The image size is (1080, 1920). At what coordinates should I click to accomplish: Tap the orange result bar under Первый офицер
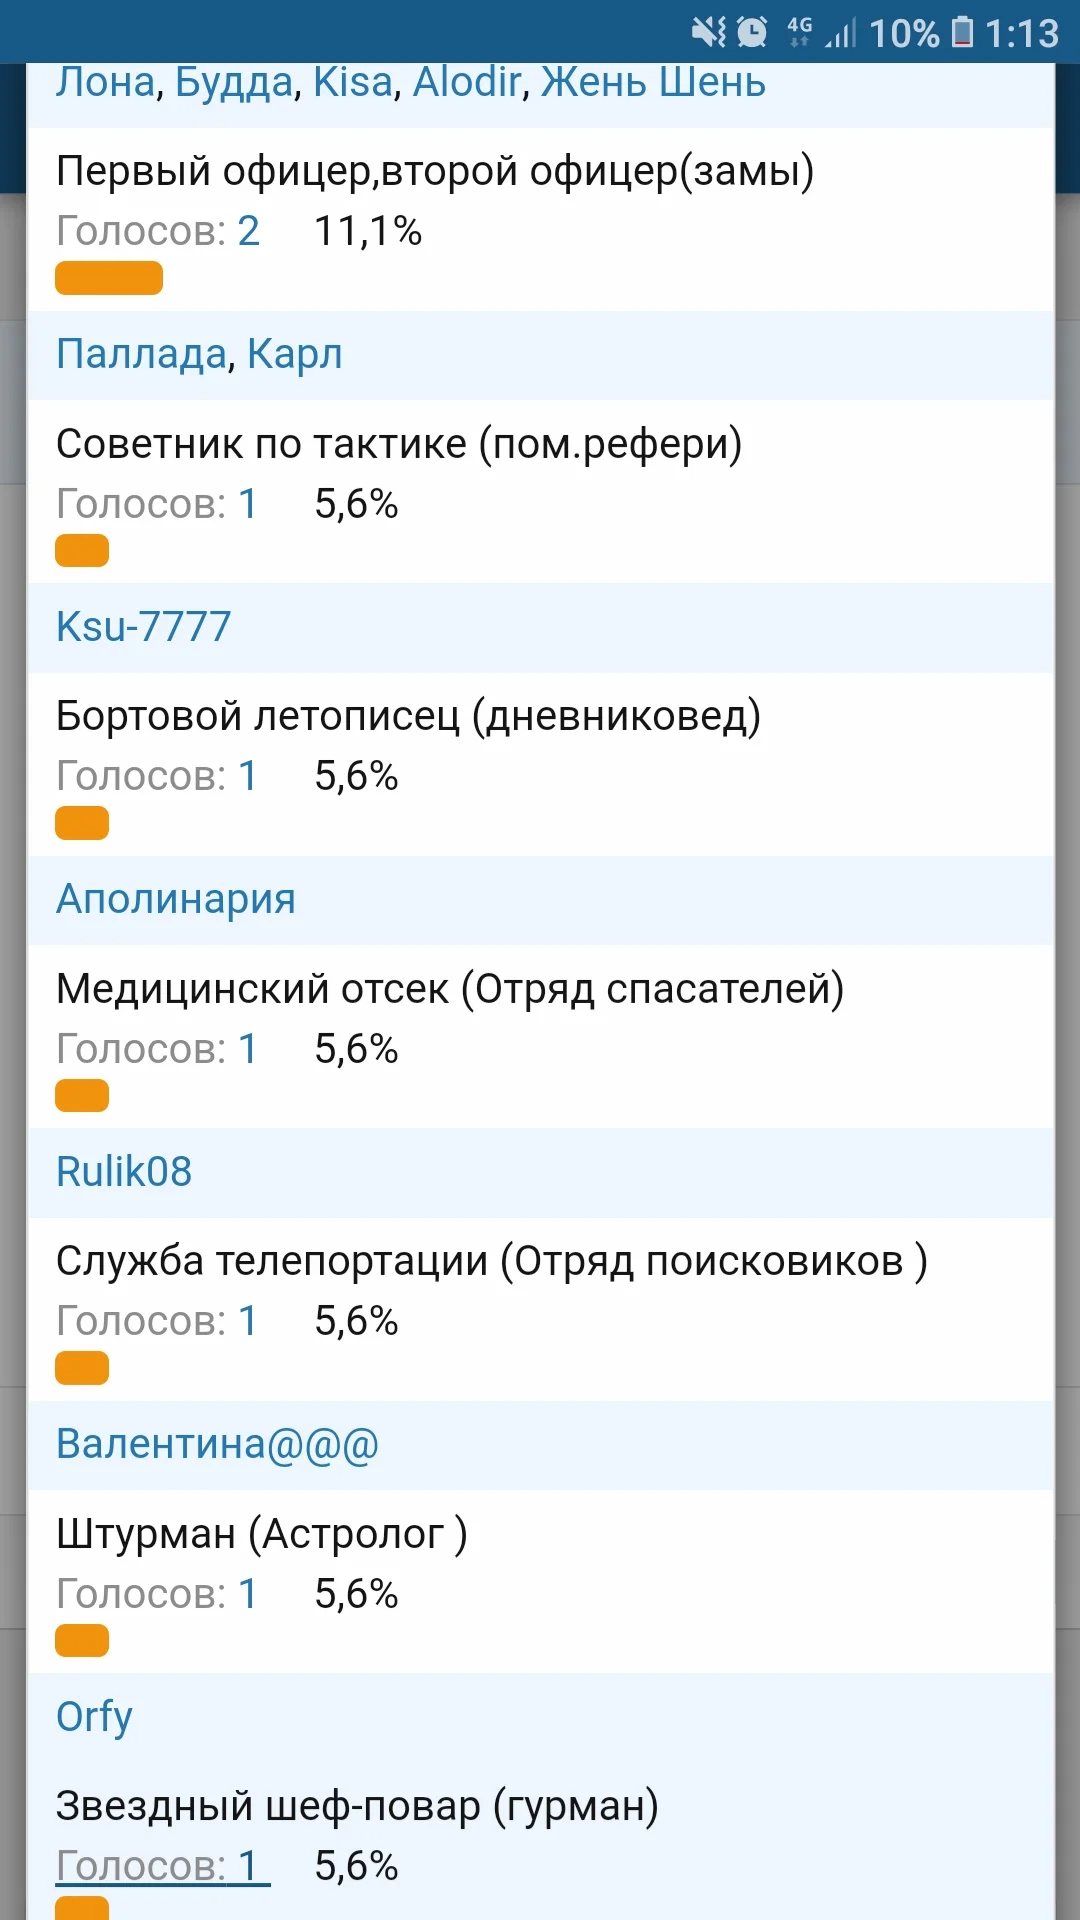(x=109, y=278)
